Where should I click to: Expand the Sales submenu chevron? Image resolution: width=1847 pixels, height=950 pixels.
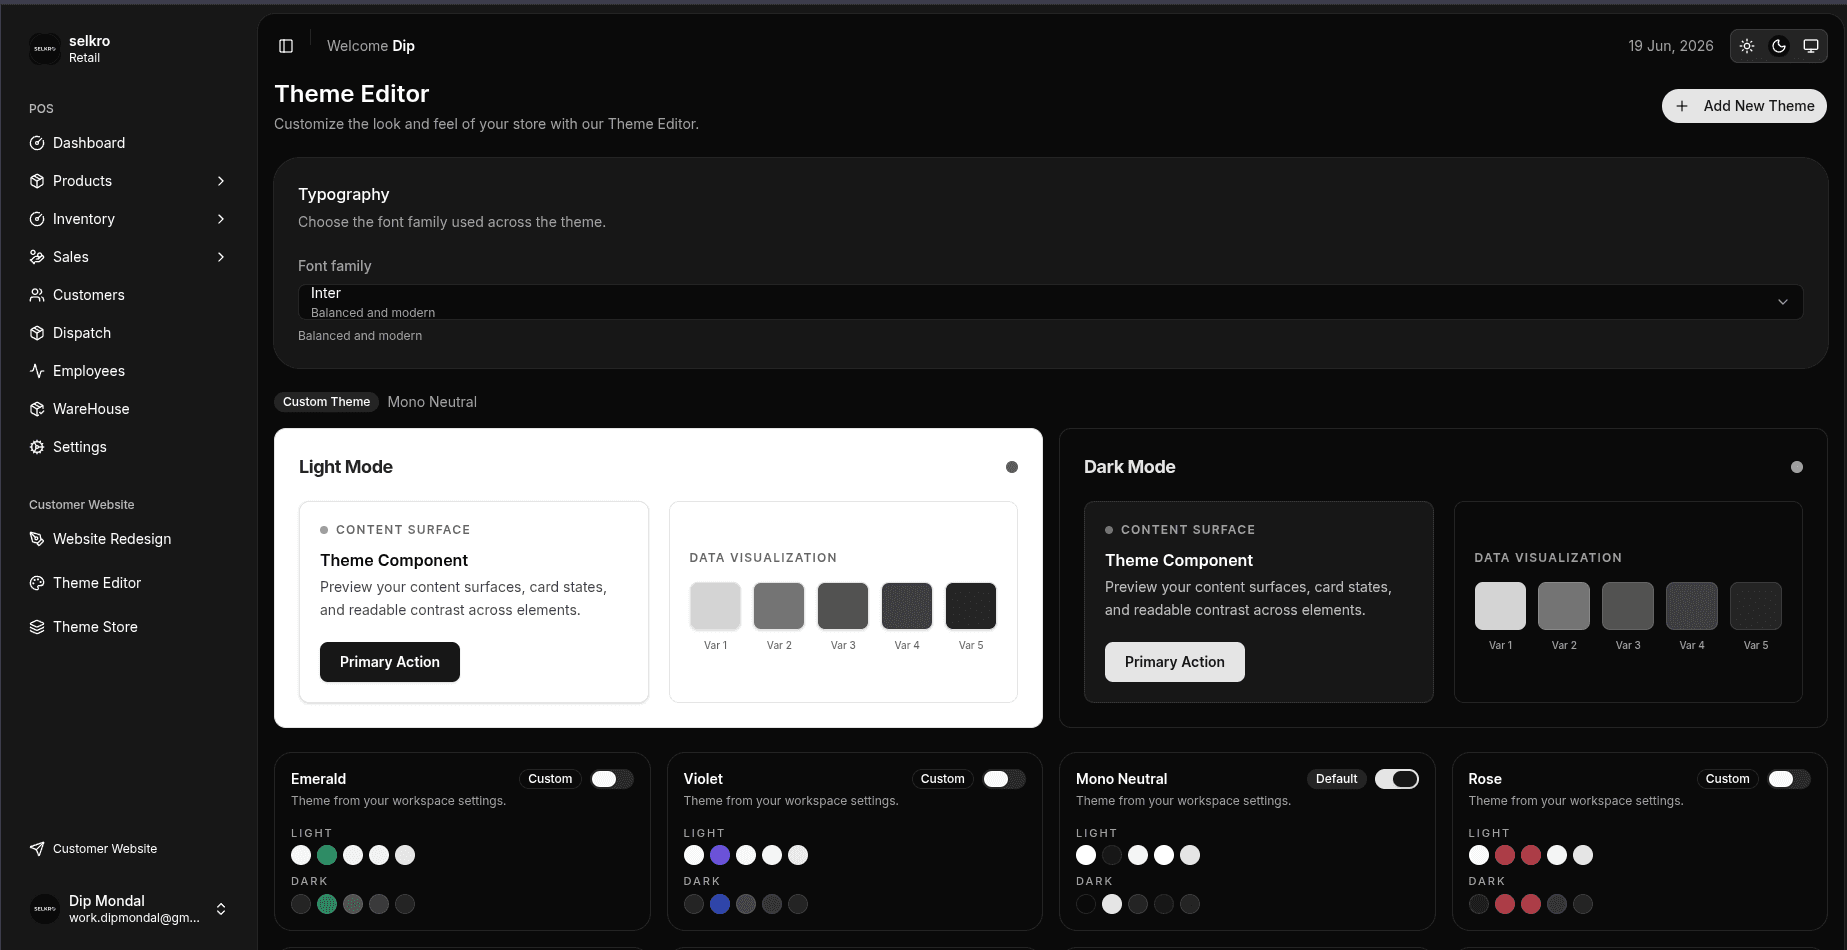coord(221,257)
